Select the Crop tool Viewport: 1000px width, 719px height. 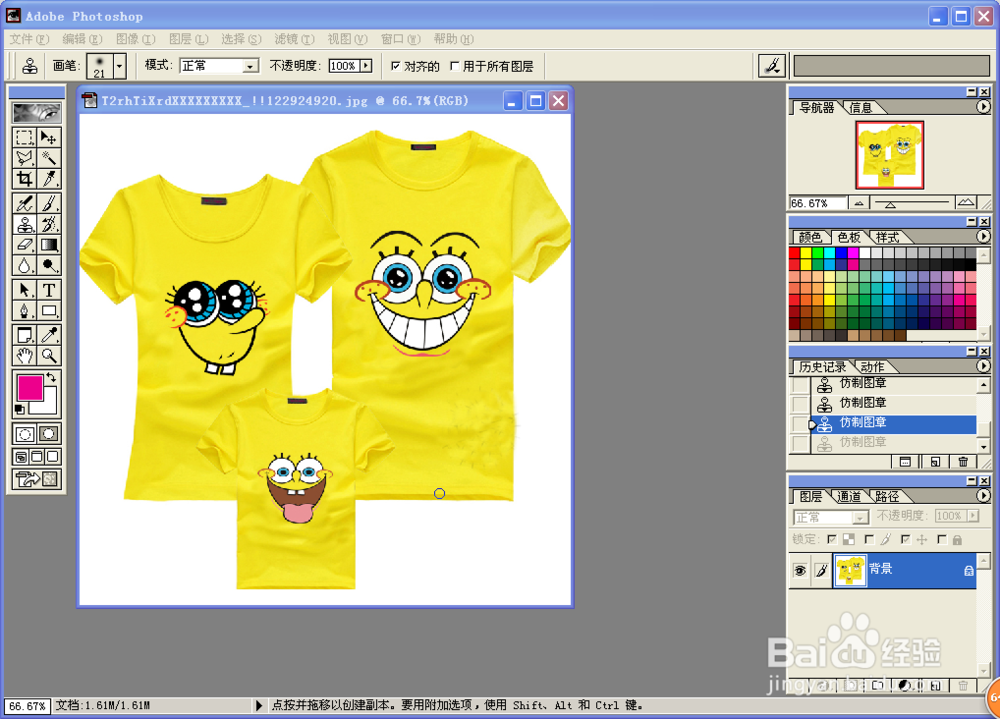click(x=24, y=178)
